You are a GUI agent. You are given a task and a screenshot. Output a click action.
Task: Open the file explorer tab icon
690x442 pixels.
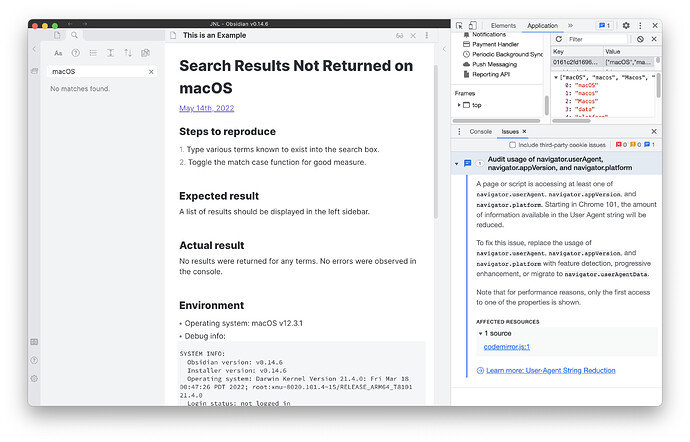[57, 35]
